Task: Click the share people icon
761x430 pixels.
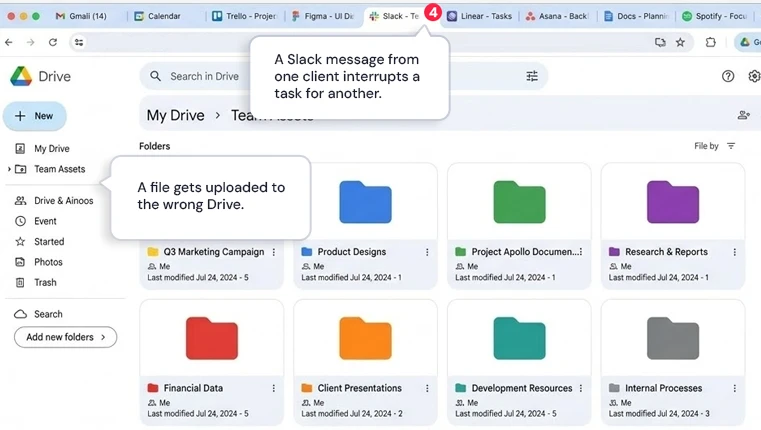Action: click(x=743, y=116)
